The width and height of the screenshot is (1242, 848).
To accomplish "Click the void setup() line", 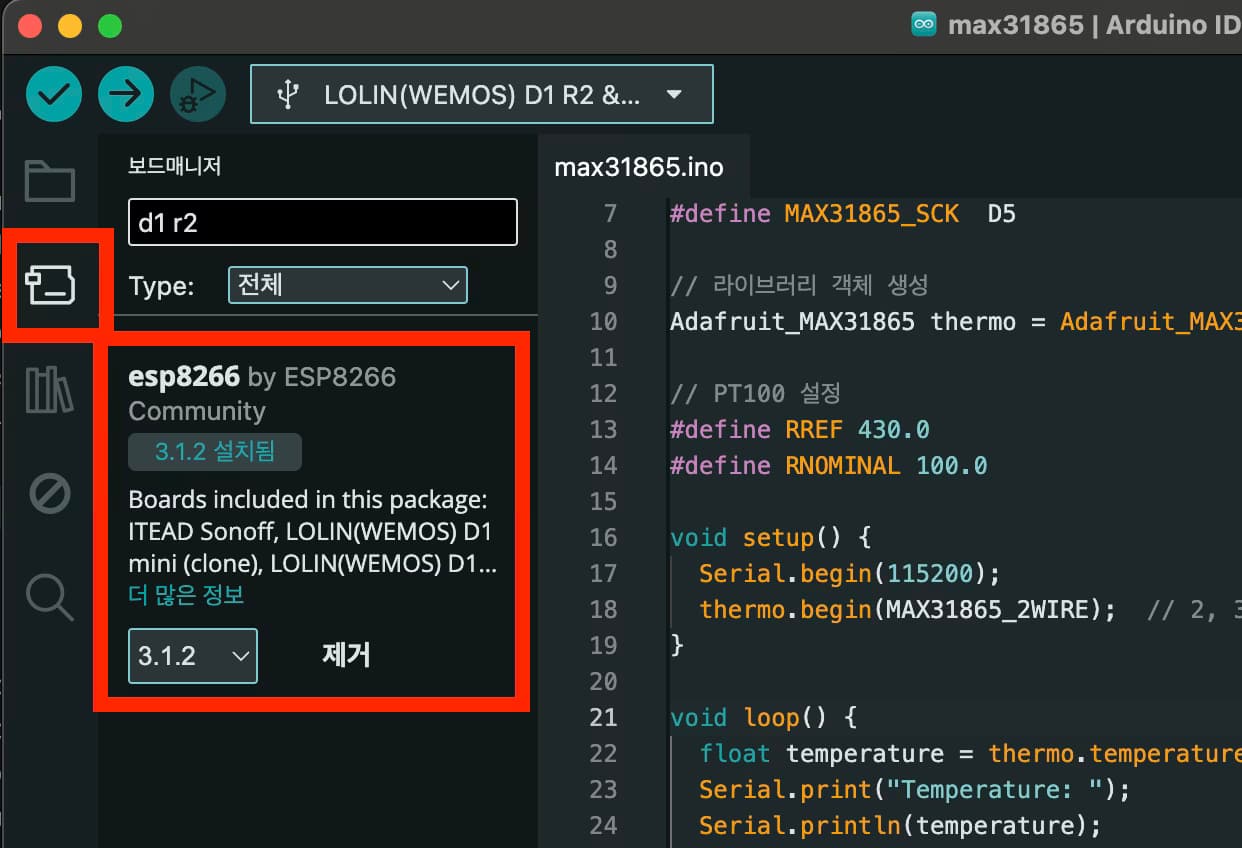I will click(770, 537).
